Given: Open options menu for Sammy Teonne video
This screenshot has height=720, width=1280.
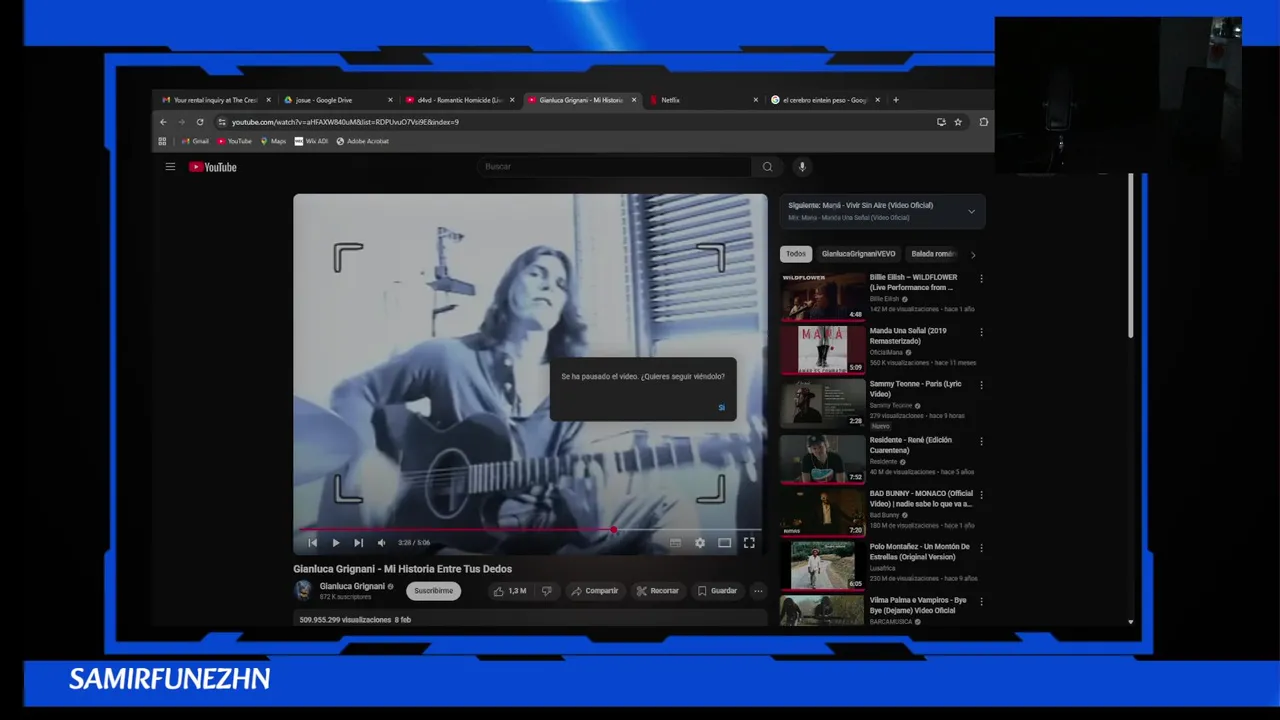Looking at the screenshot, I should pyautogui.click(x=981, y=385).
